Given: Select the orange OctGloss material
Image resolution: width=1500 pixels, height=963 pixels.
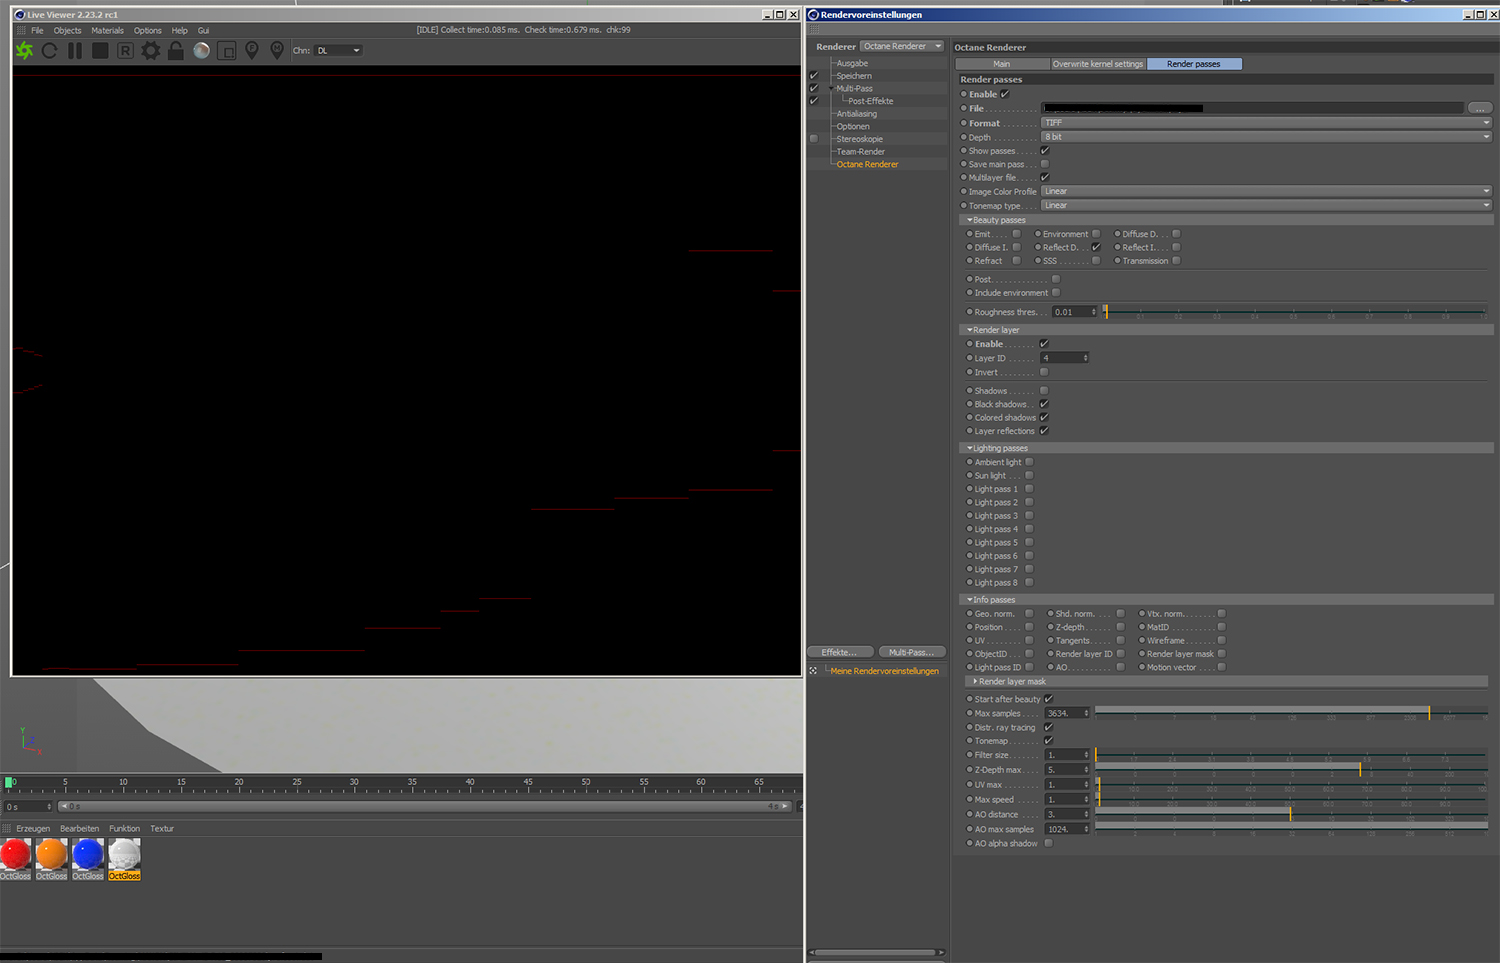Looking at the screenshot, I should [51, 859].
